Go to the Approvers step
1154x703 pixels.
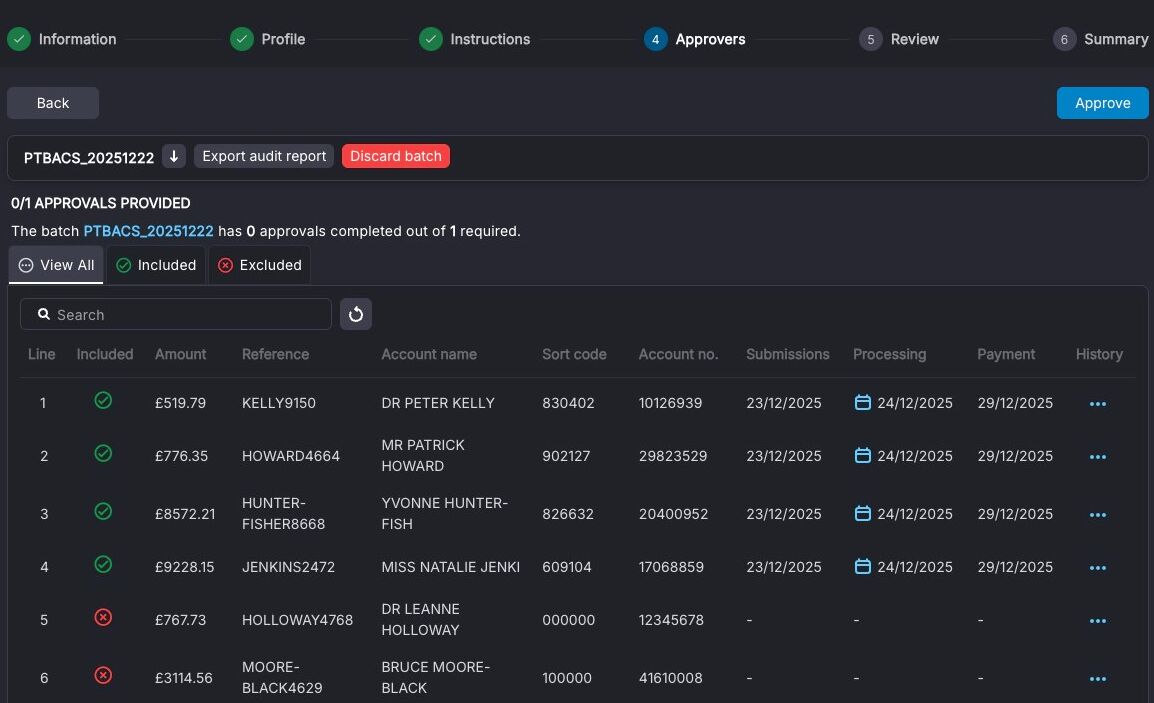(695, 39)
